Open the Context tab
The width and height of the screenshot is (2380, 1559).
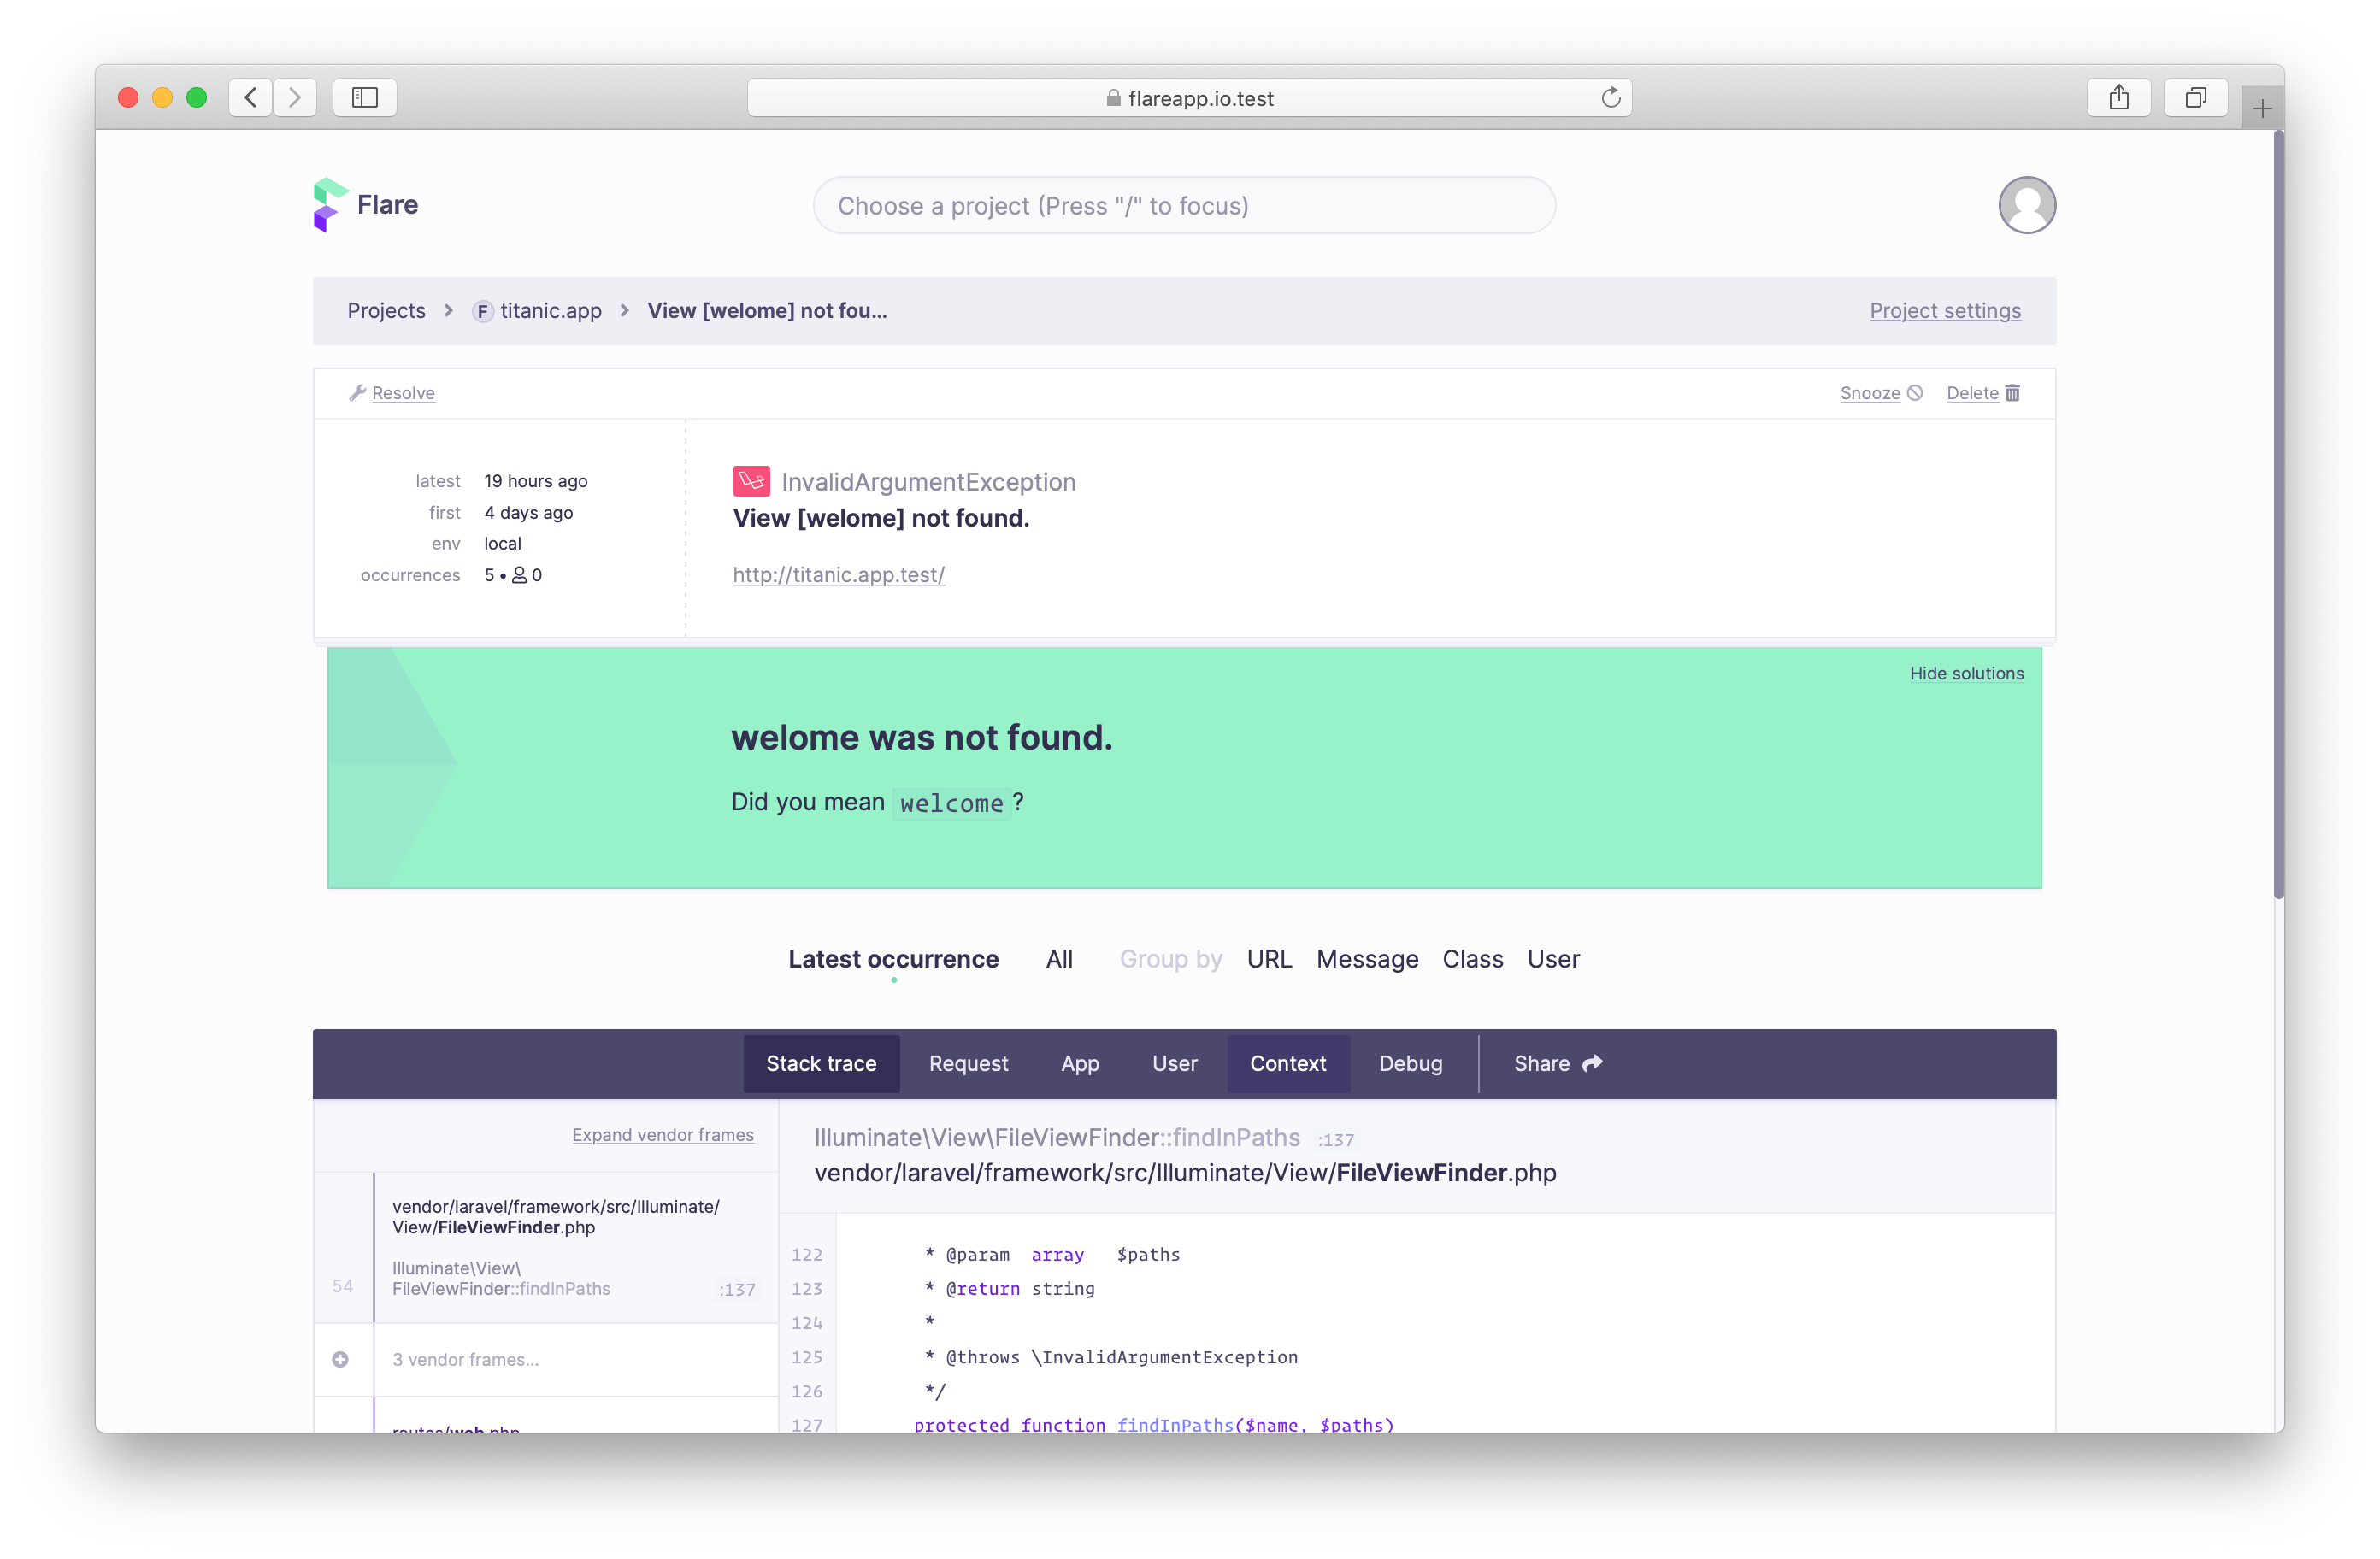pos(1288,1064)
